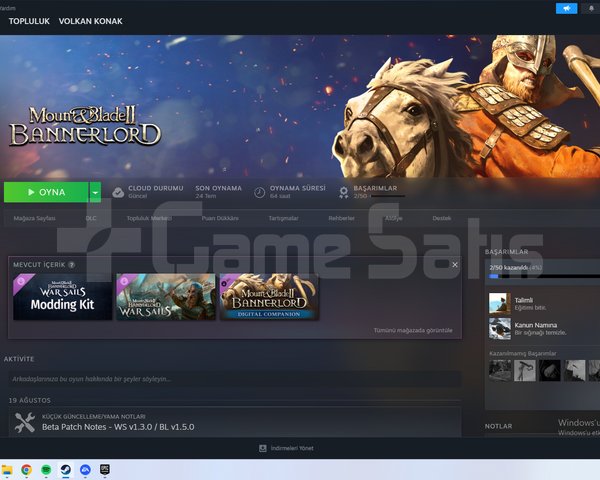
Task: Click the Mount & Blade II Bannerlord logo
Action: pyautogui.click(x=85, y=126)
